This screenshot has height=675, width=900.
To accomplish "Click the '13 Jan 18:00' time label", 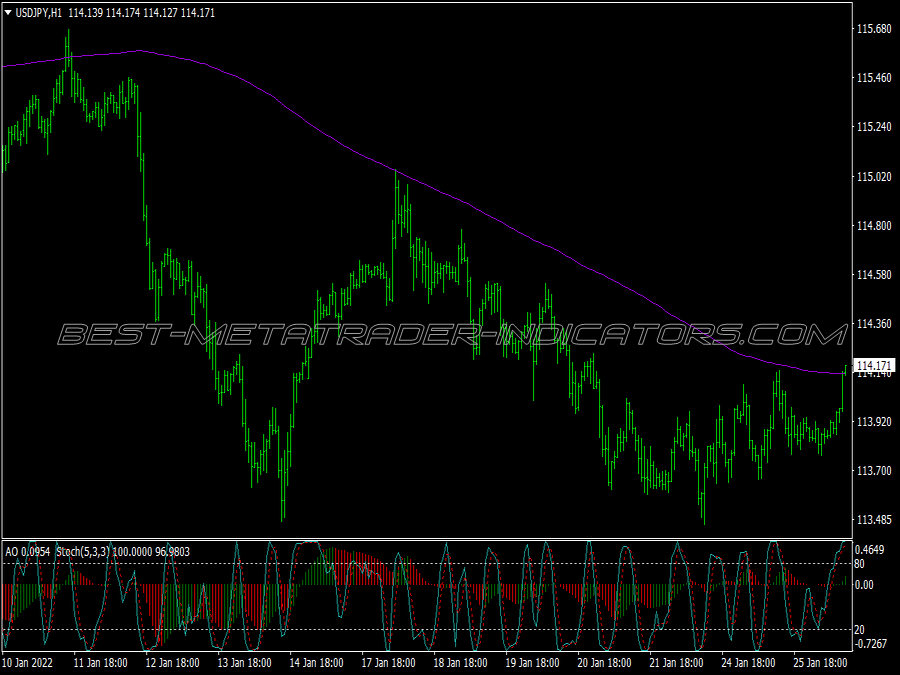I will 245,663.
